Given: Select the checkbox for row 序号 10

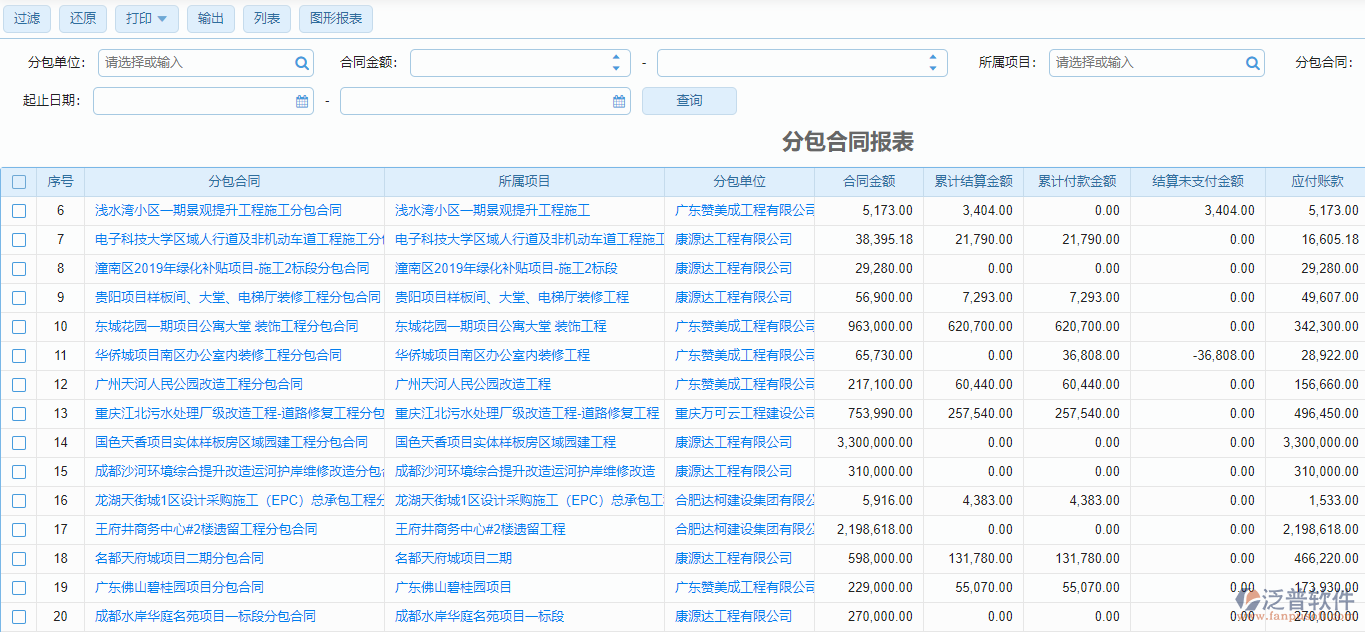Looking at the screenshot, I should point(18,325).
